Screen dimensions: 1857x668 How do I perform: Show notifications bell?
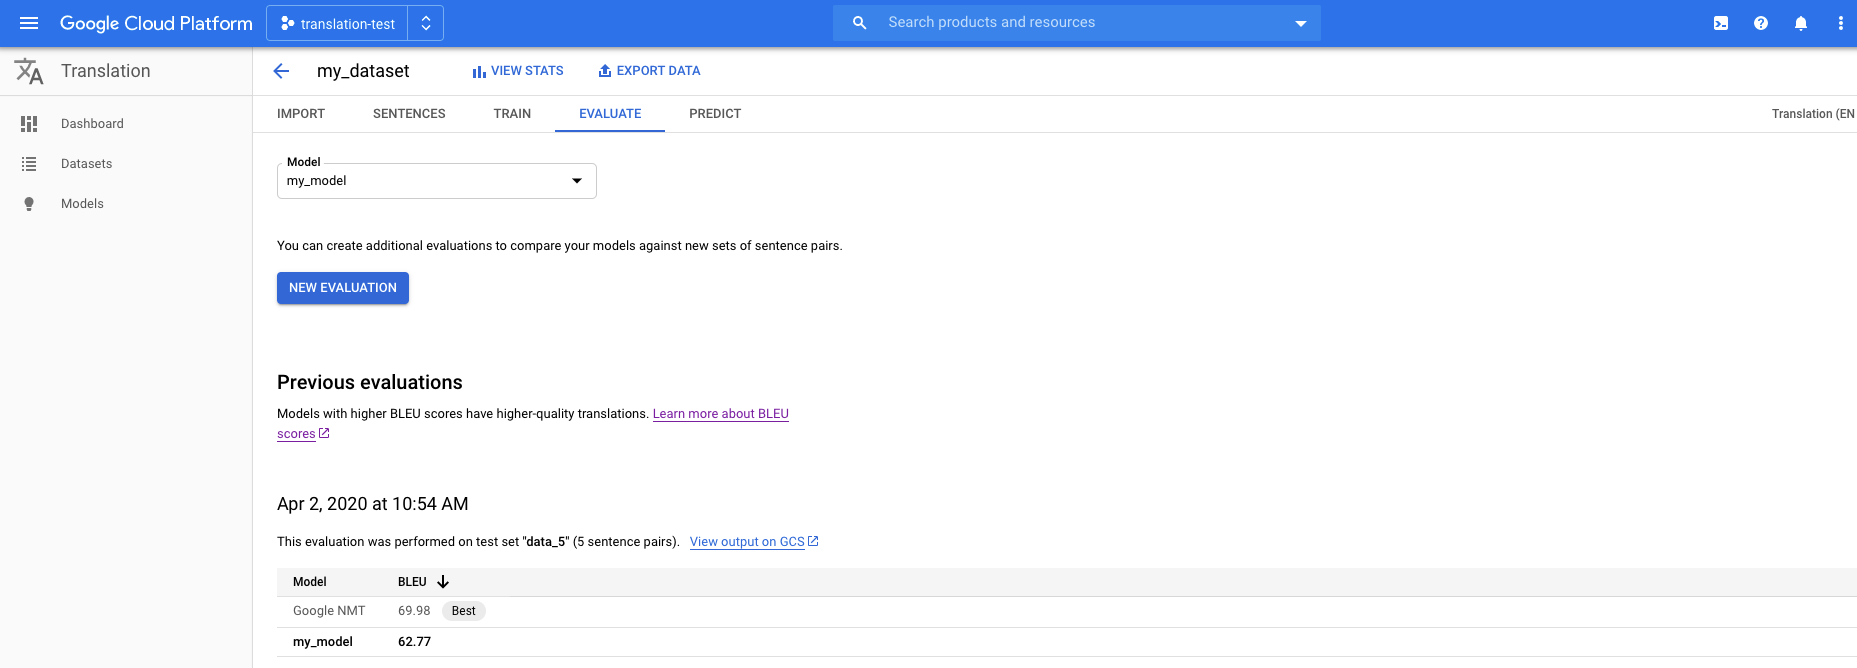[1801, 23]
